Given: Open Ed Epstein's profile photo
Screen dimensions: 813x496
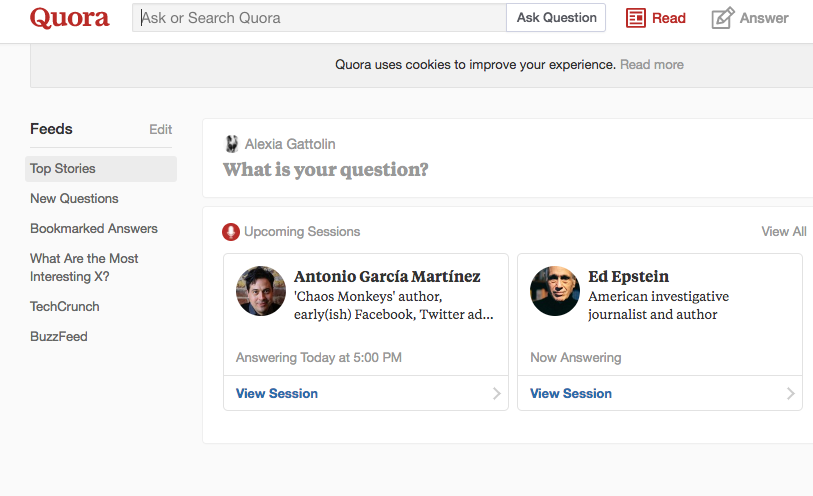Looking at the screenshot, I should point(555,291).
